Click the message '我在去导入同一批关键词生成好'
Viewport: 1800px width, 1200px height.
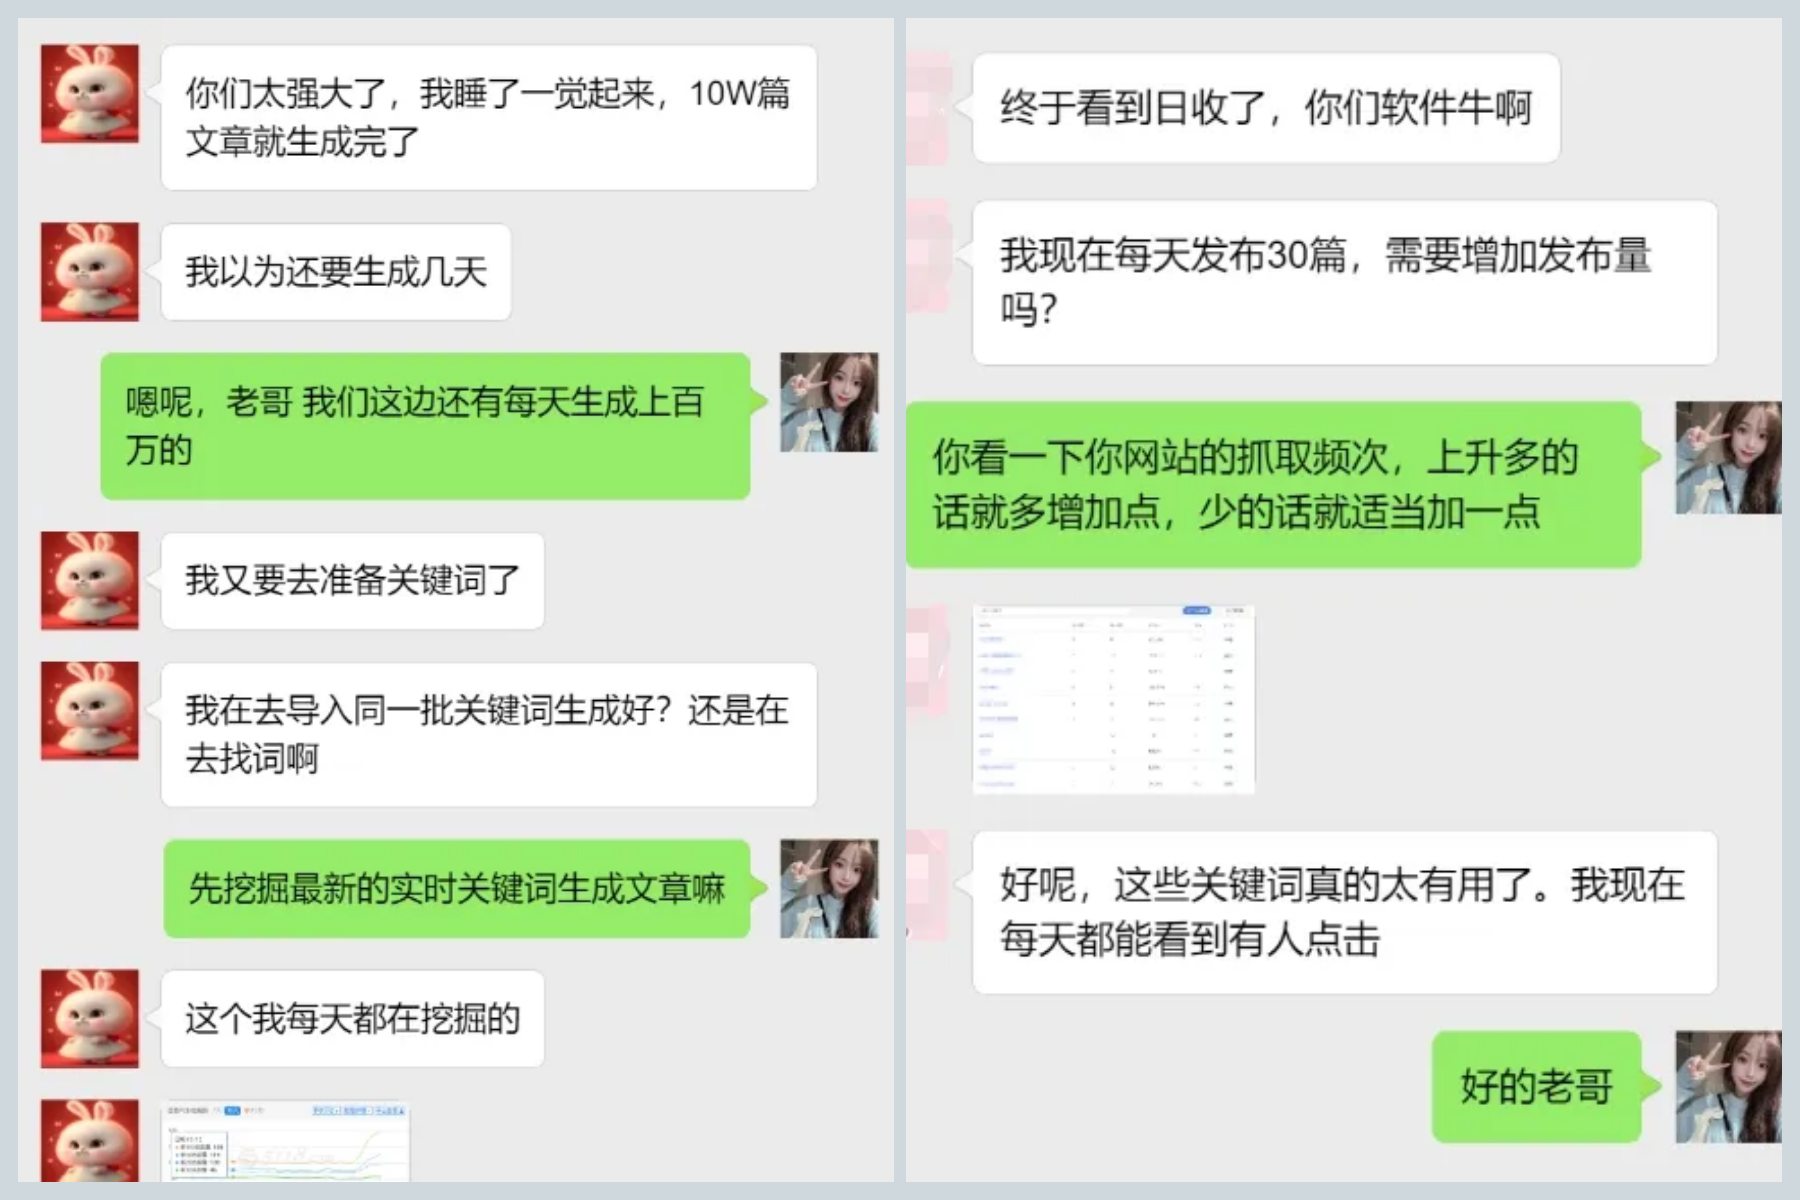489,735
